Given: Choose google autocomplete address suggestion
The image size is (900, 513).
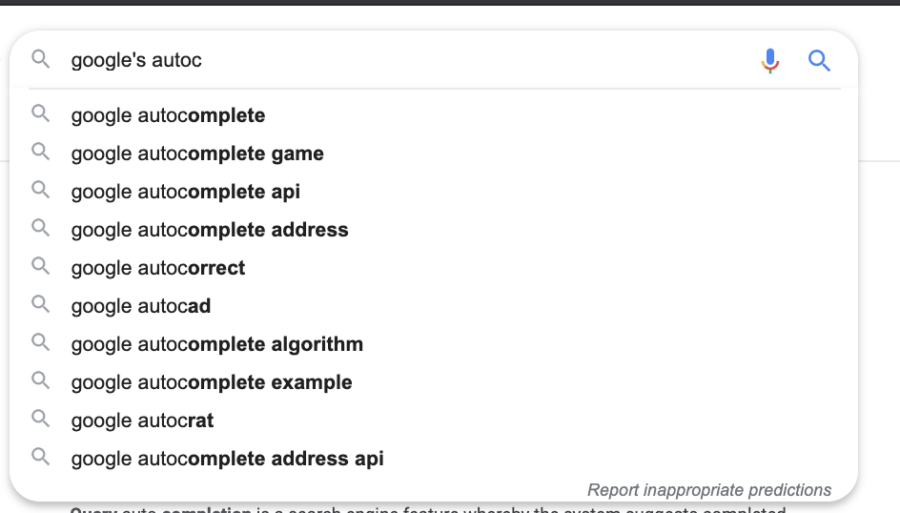Looking at the screenshot, I should pos(433,230).
